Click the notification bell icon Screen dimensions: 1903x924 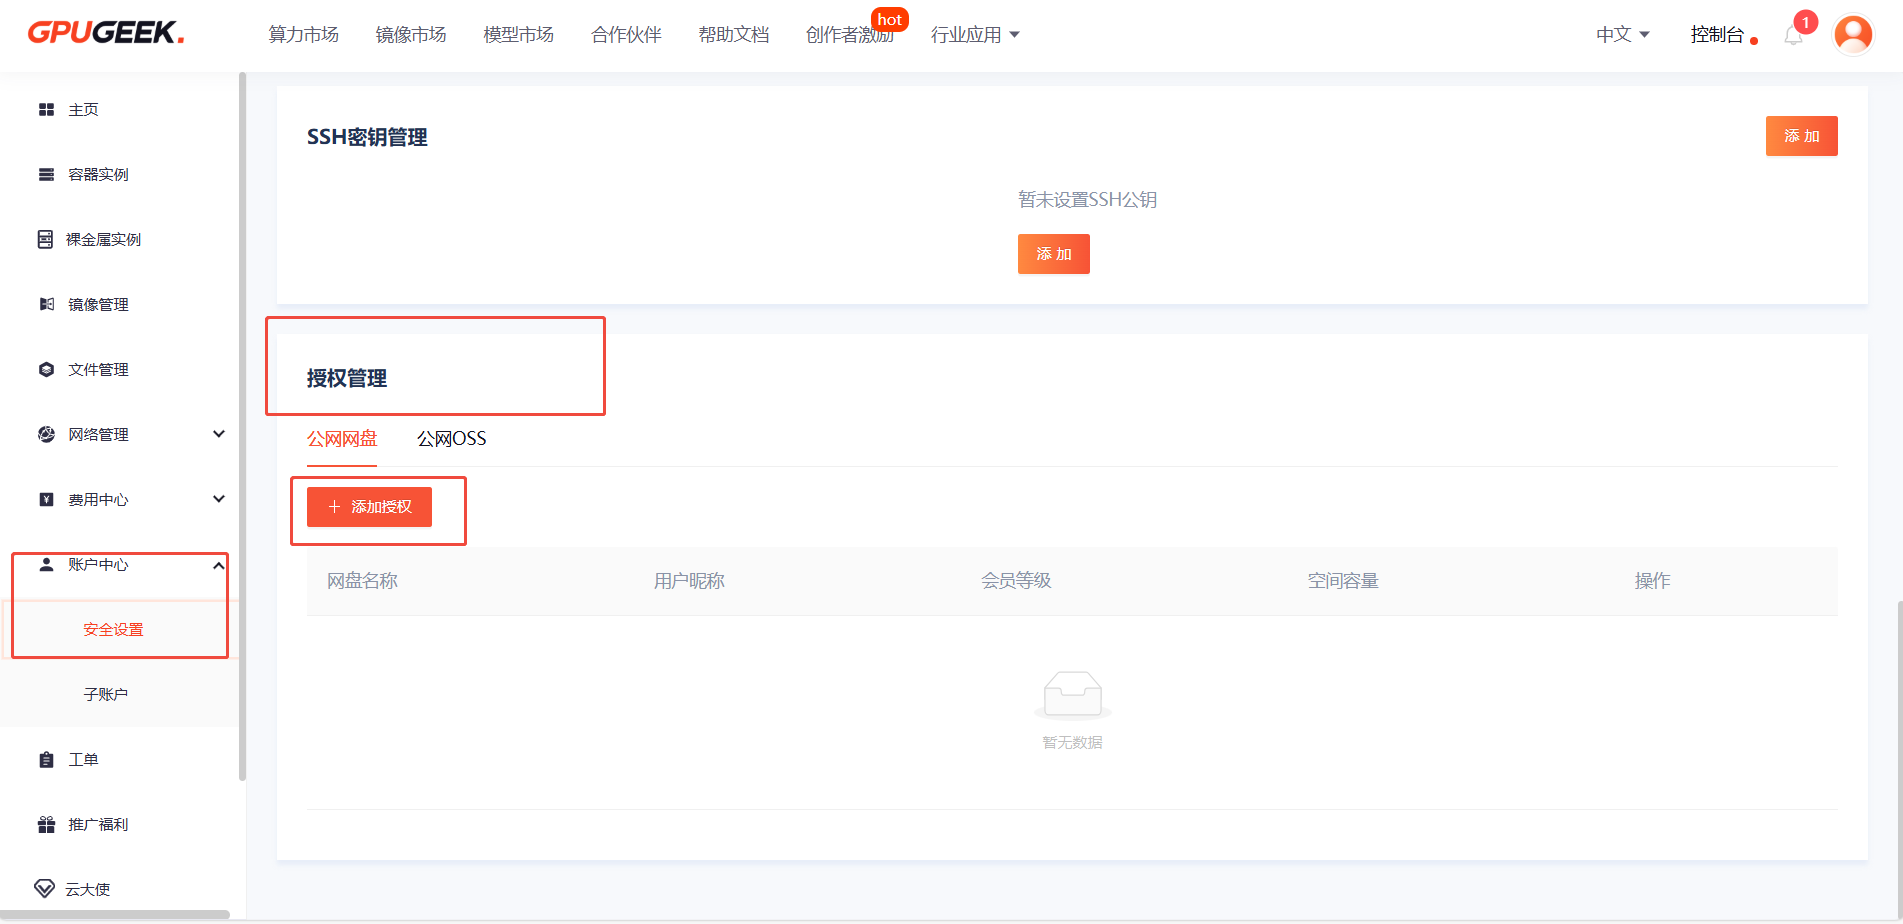tap(1794, 36)
